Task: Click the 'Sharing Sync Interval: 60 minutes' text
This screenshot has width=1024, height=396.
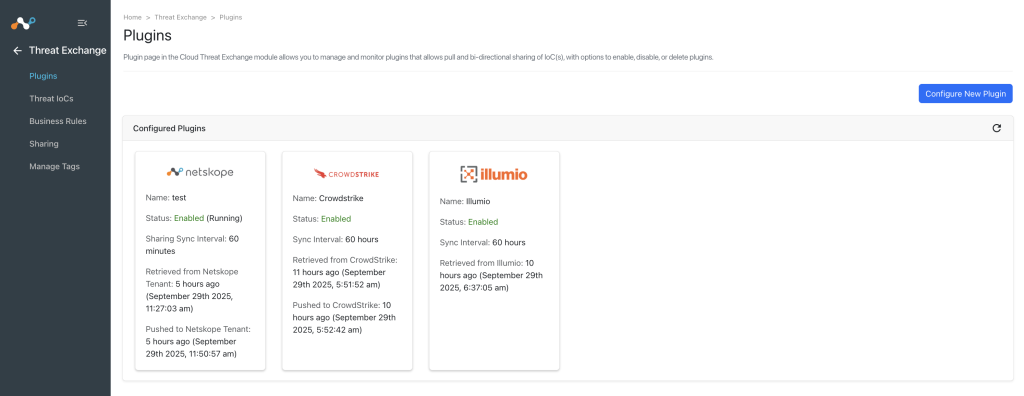Action: coord(192,244)
